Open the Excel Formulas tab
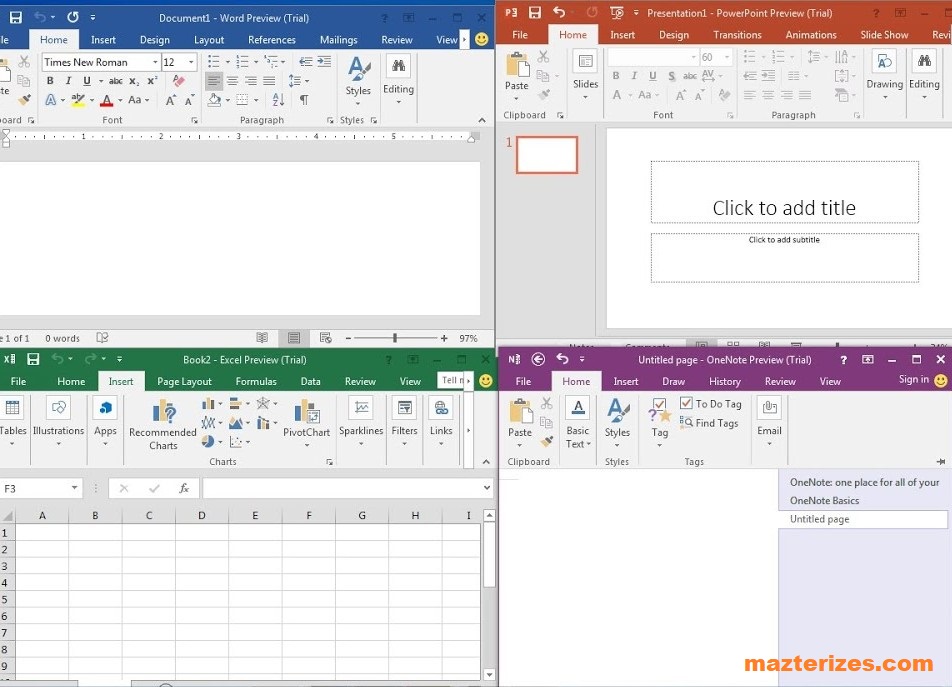Screen dimensions: 952x687 [256, 382]
